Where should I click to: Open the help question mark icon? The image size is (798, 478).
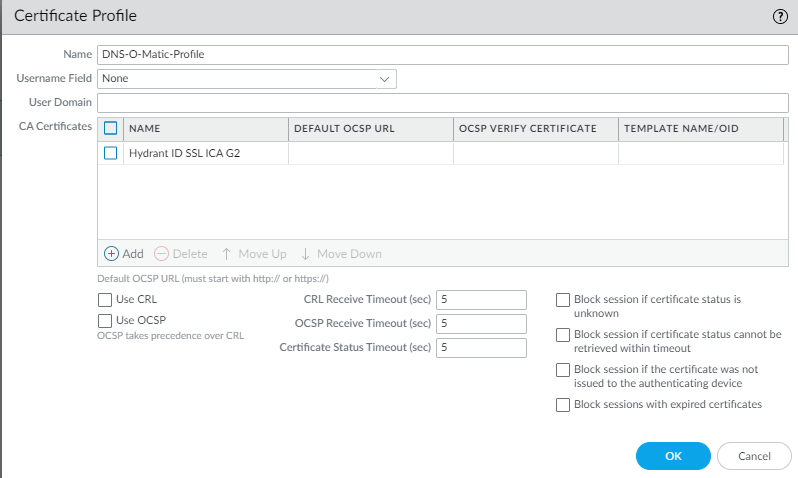click(x=780, y=17)
